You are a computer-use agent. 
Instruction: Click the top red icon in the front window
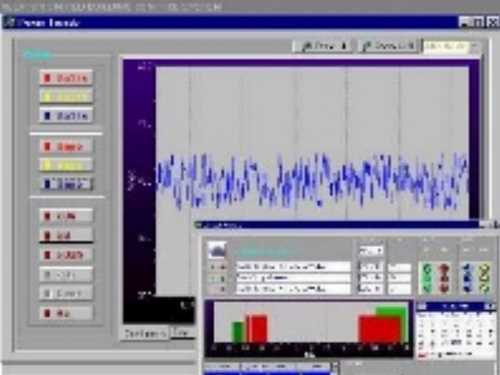444,268
